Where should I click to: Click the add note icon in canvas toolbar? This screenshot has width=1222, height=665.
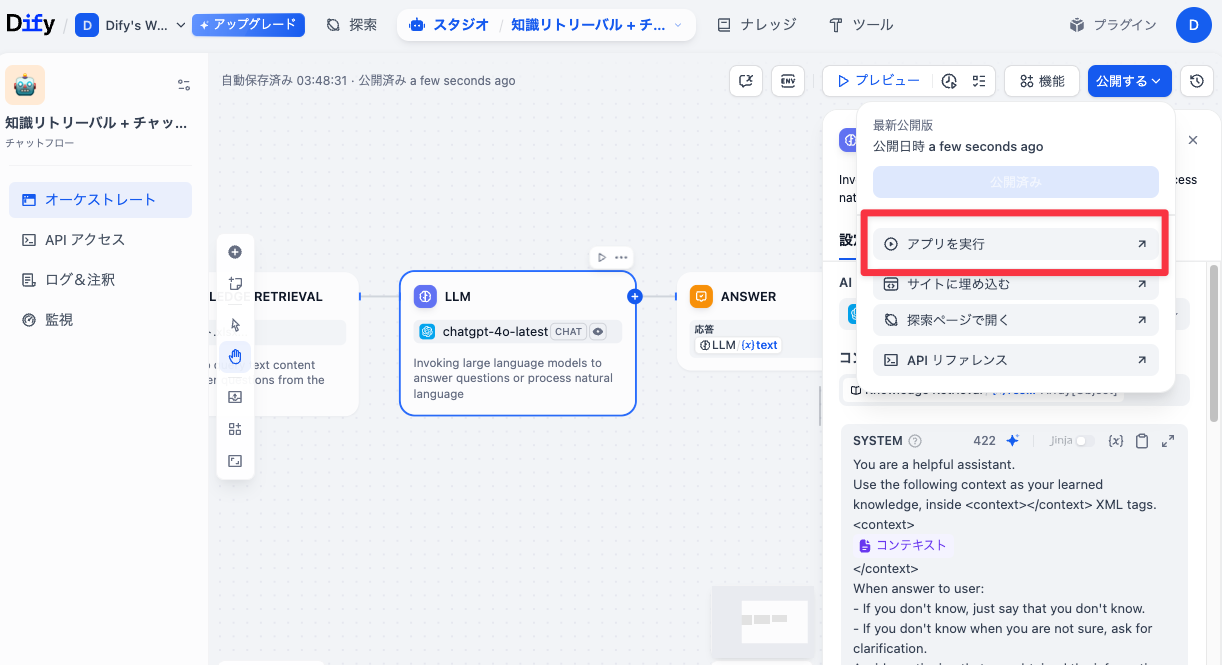click(235, 284)
